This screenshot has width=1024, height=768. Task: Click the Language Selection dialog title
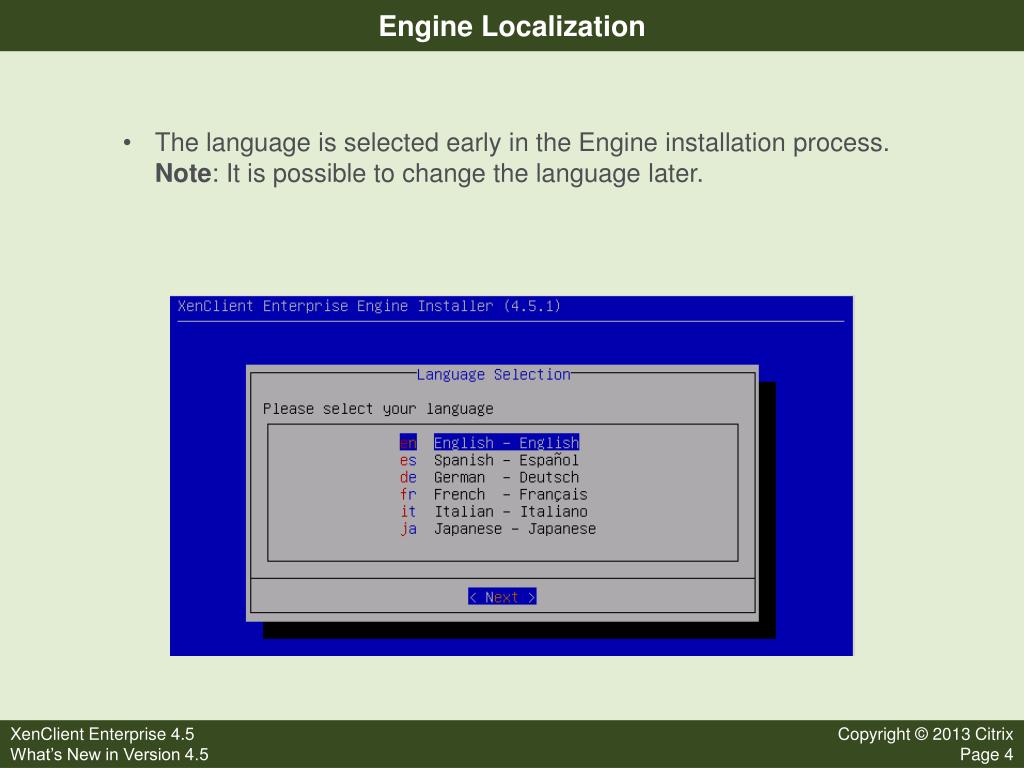pos(493,374)
